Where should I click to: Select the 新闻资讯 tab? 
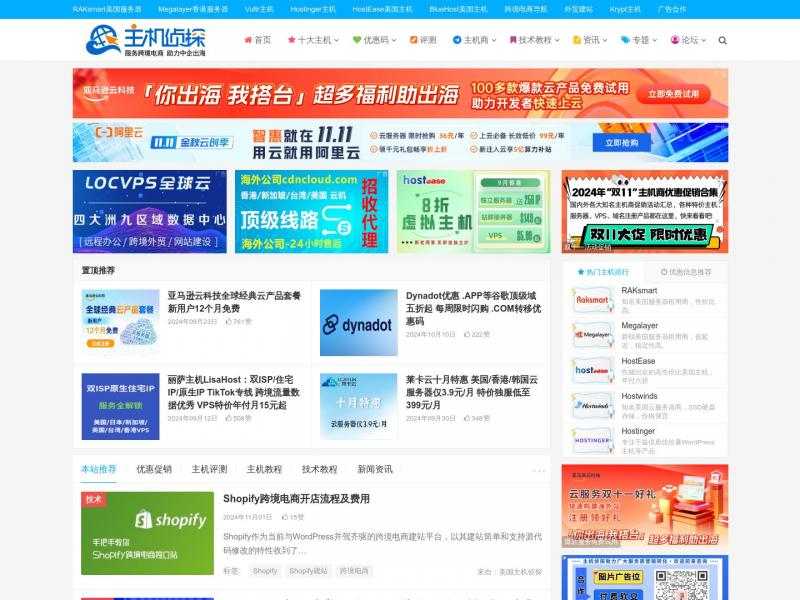click(375, 469)
